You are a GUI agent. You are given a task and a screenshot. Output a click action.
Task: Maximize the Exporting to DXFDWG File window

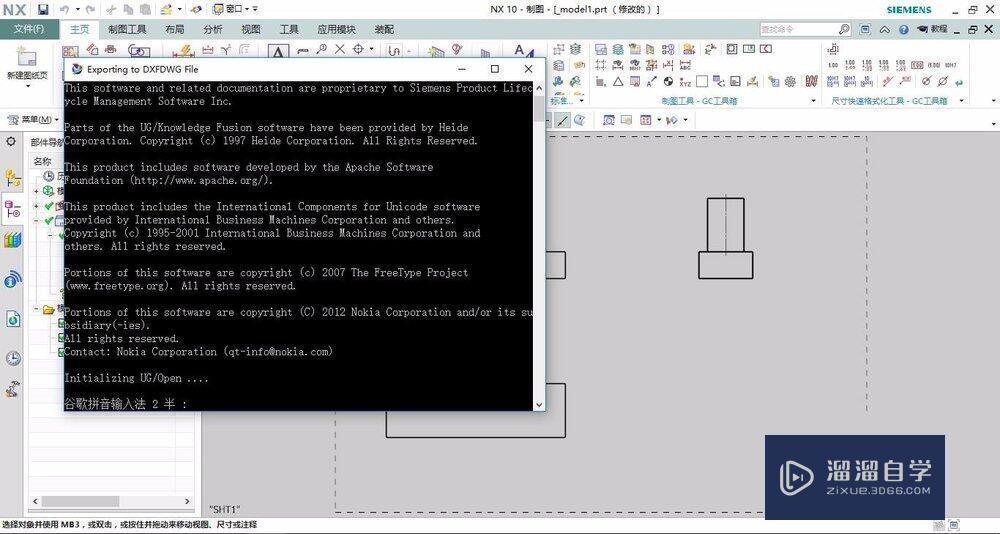click(x=494, y=69)
